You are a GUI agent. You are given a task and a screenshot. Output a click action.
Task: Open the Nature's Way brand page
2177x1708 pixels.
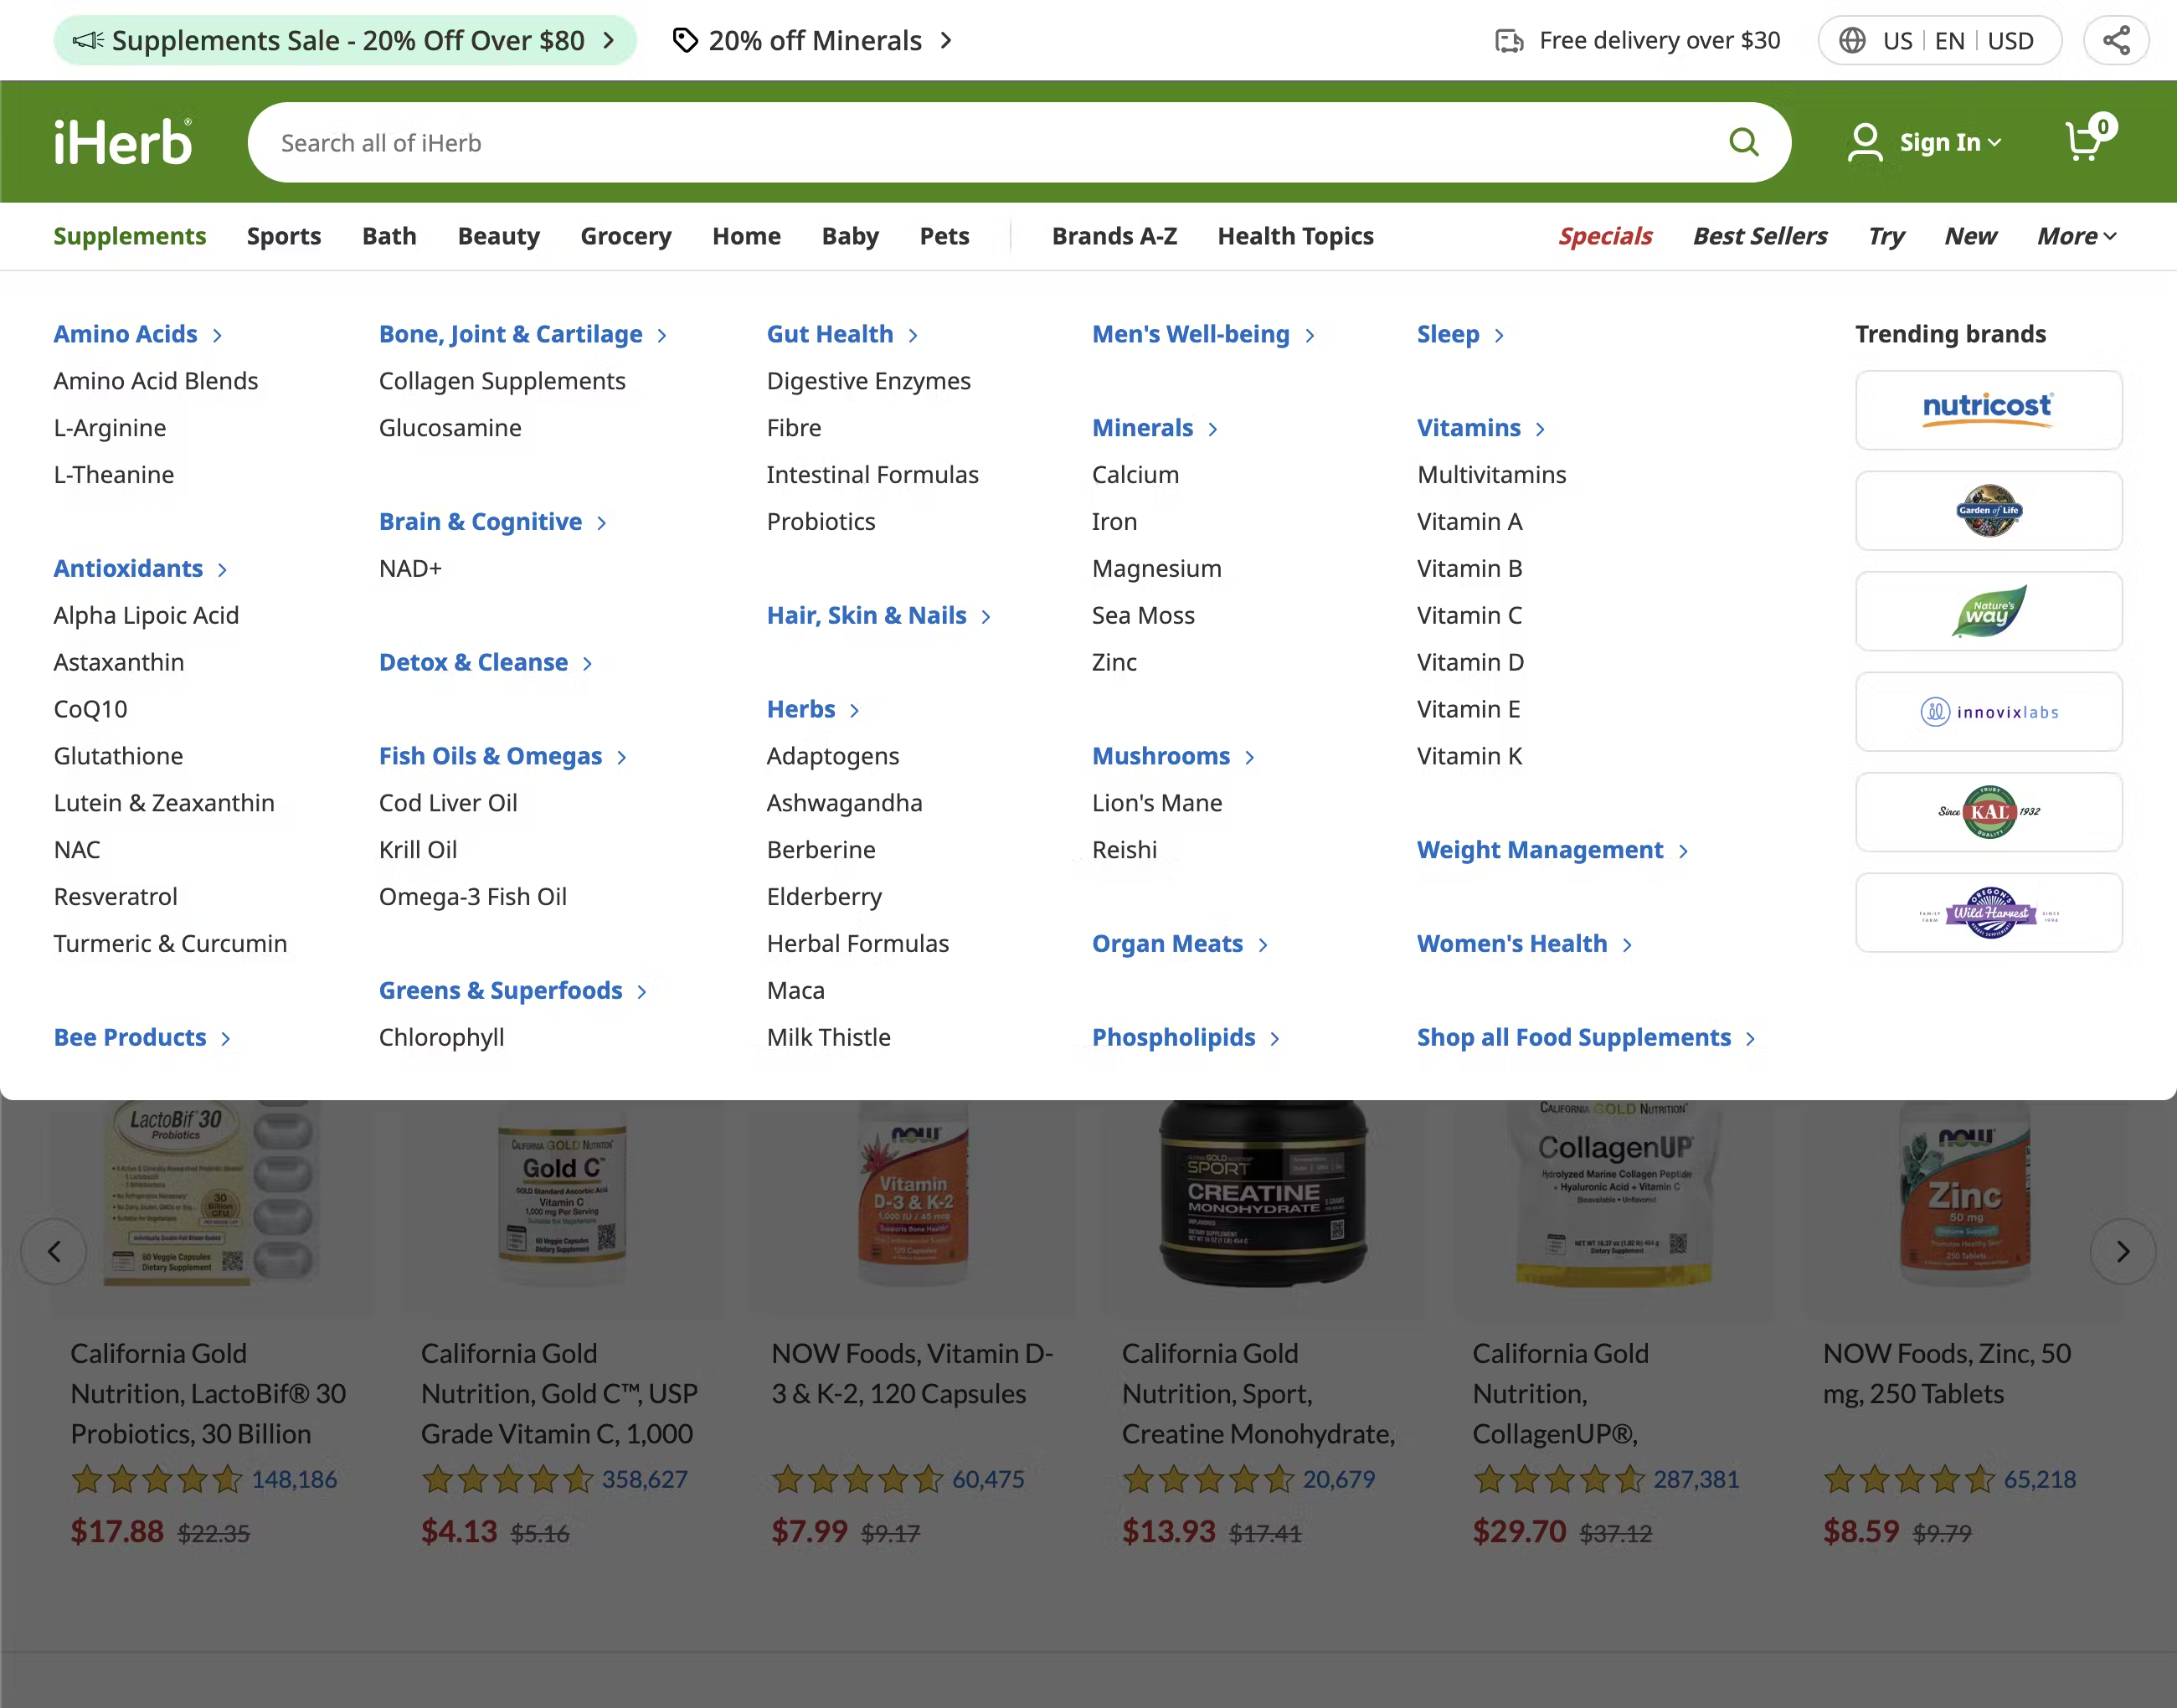[x=1988, y=611]
